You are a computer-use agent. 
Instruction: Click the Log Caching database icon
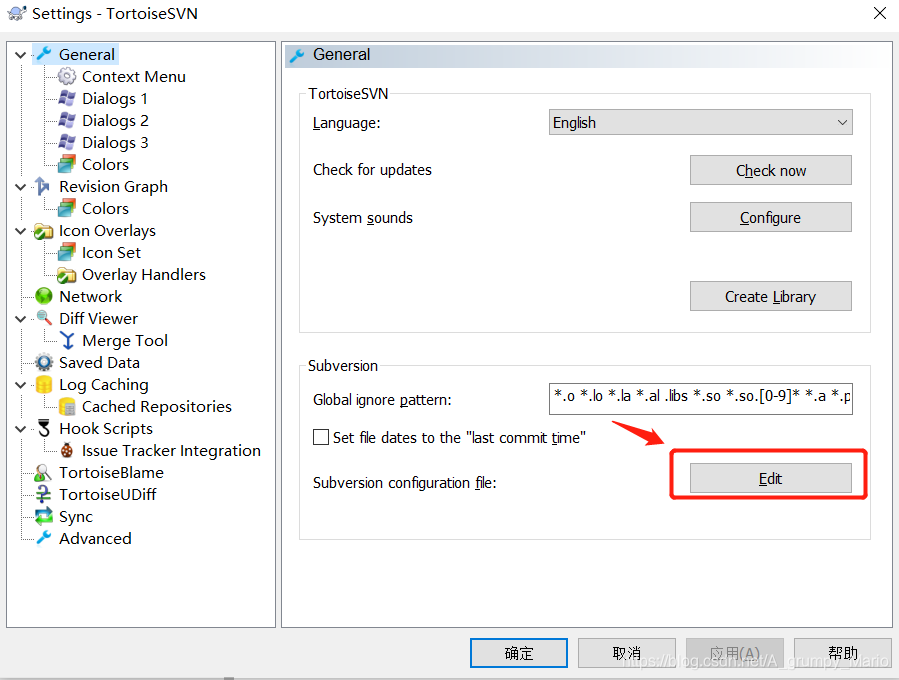click(x=44, y=384)
